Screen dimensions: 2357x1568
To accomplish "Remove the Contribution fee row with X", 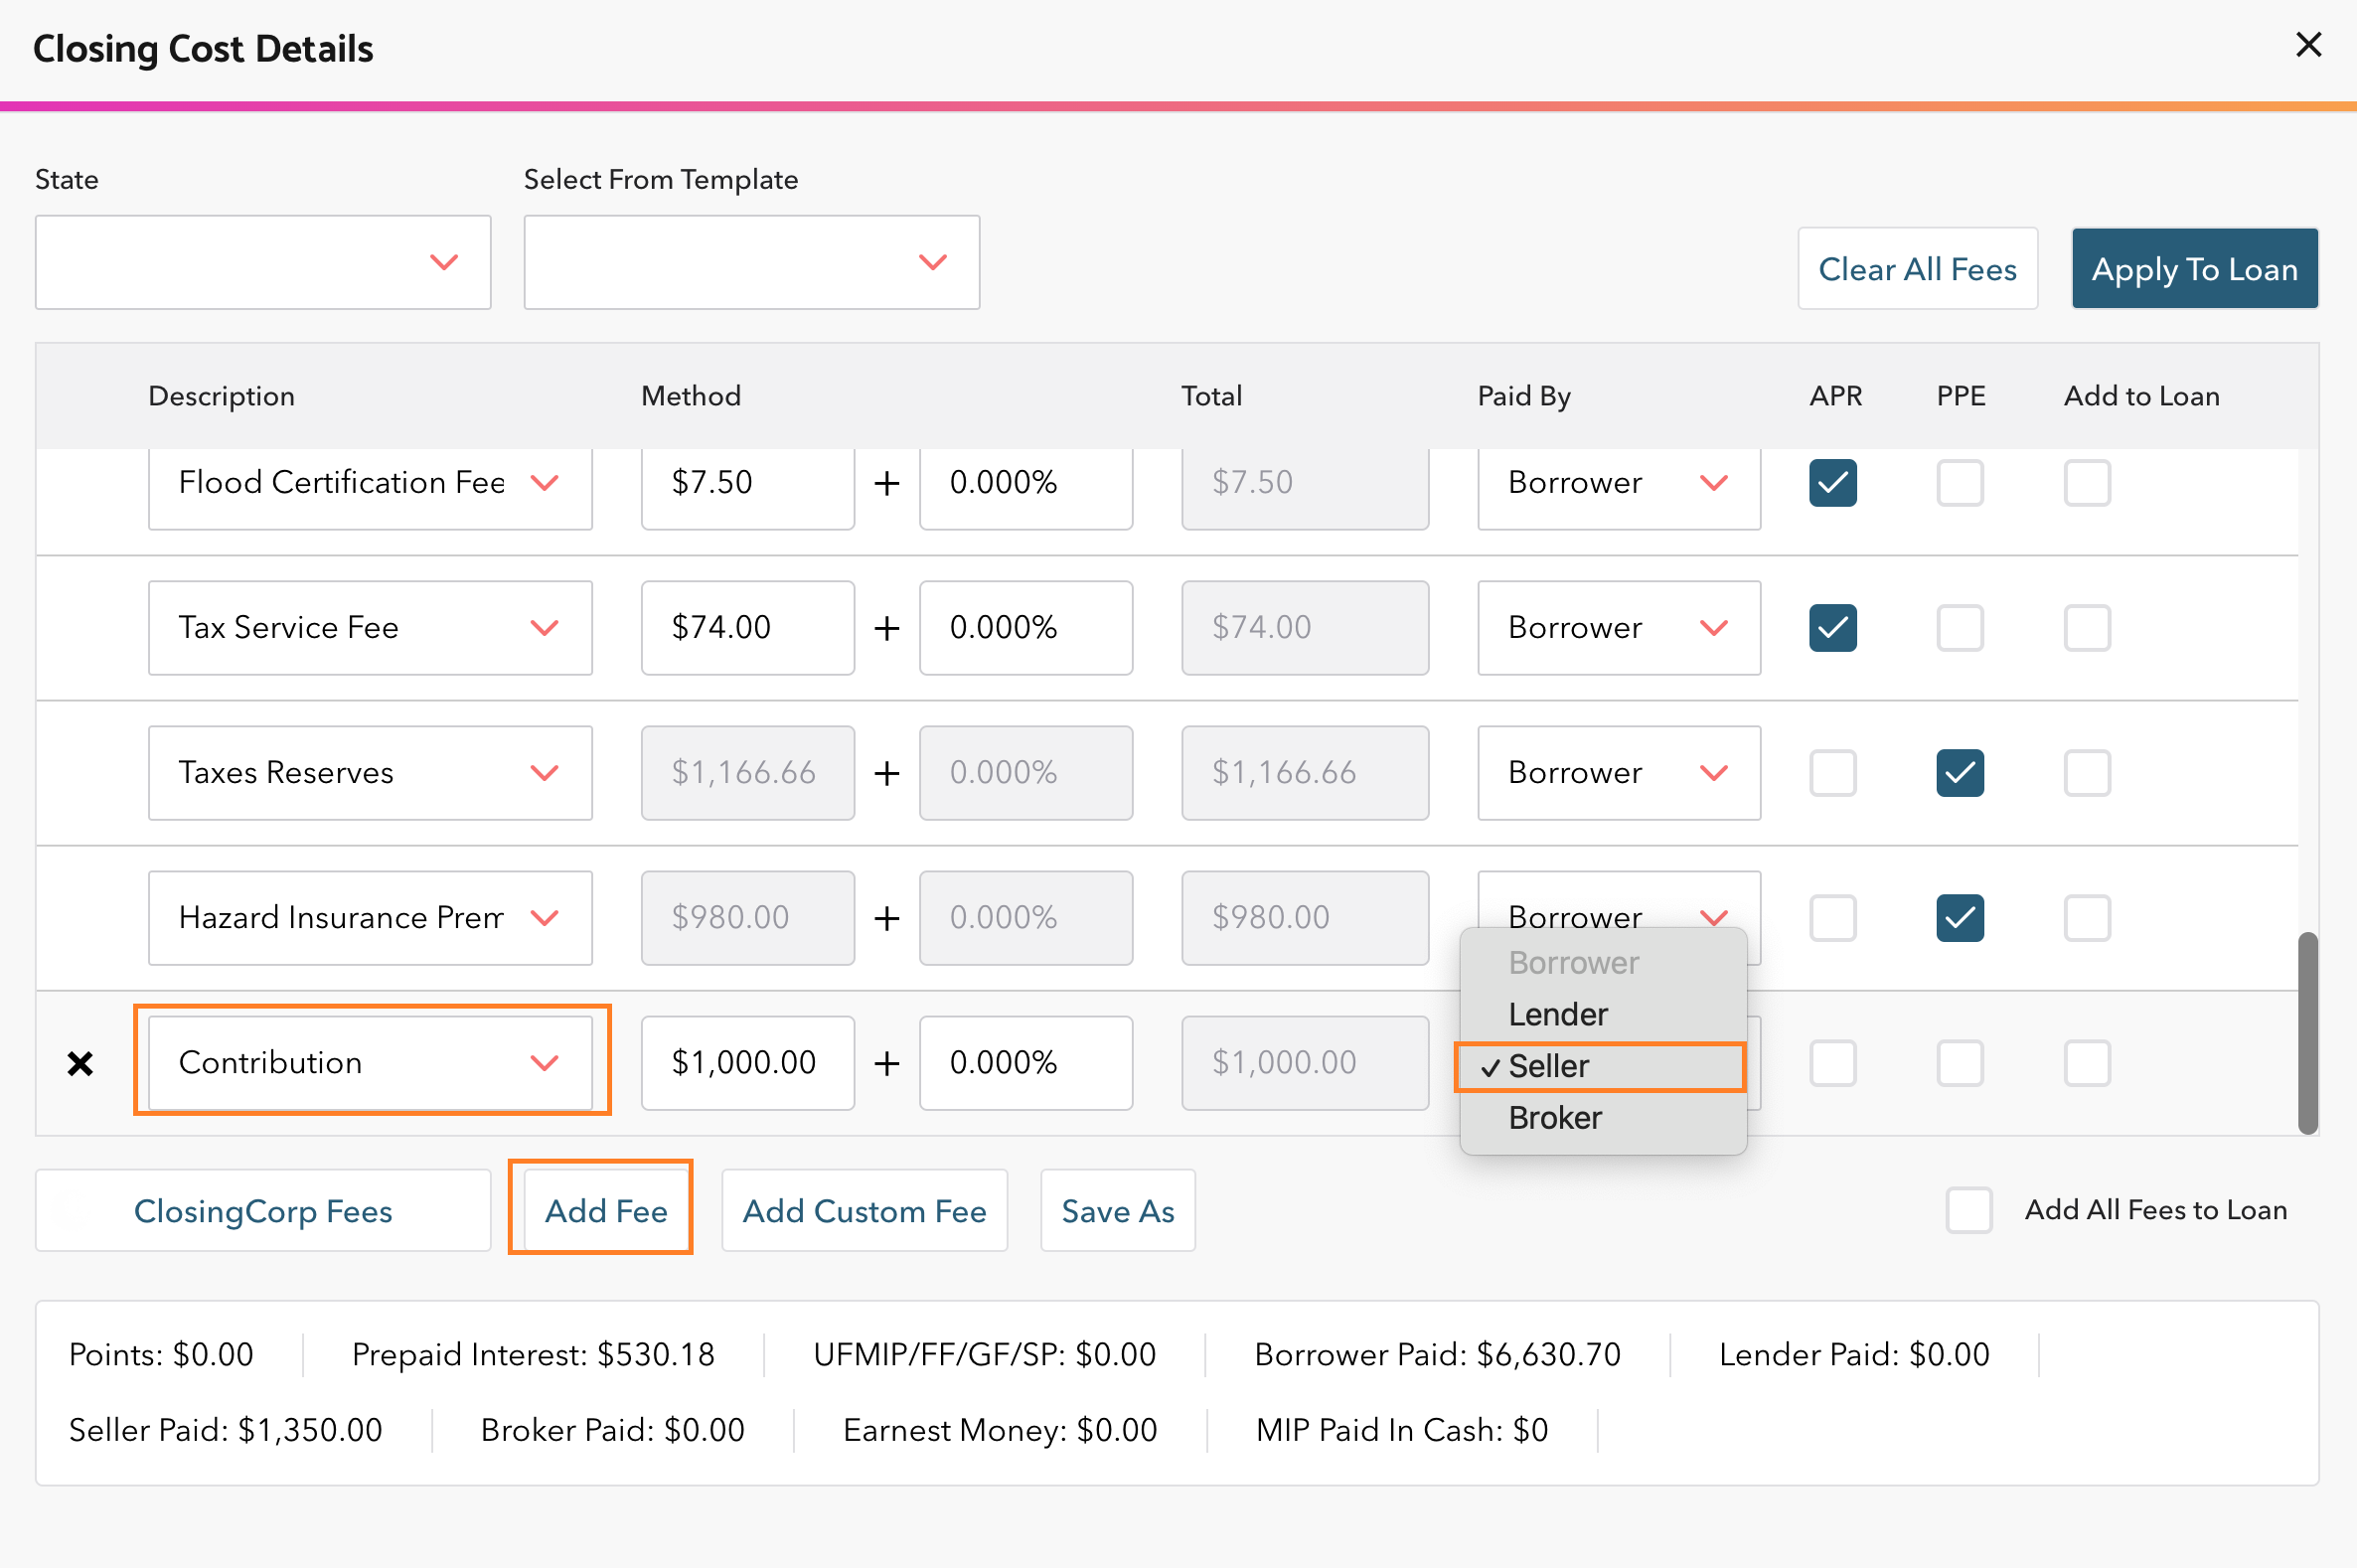I will [80, 1063].
